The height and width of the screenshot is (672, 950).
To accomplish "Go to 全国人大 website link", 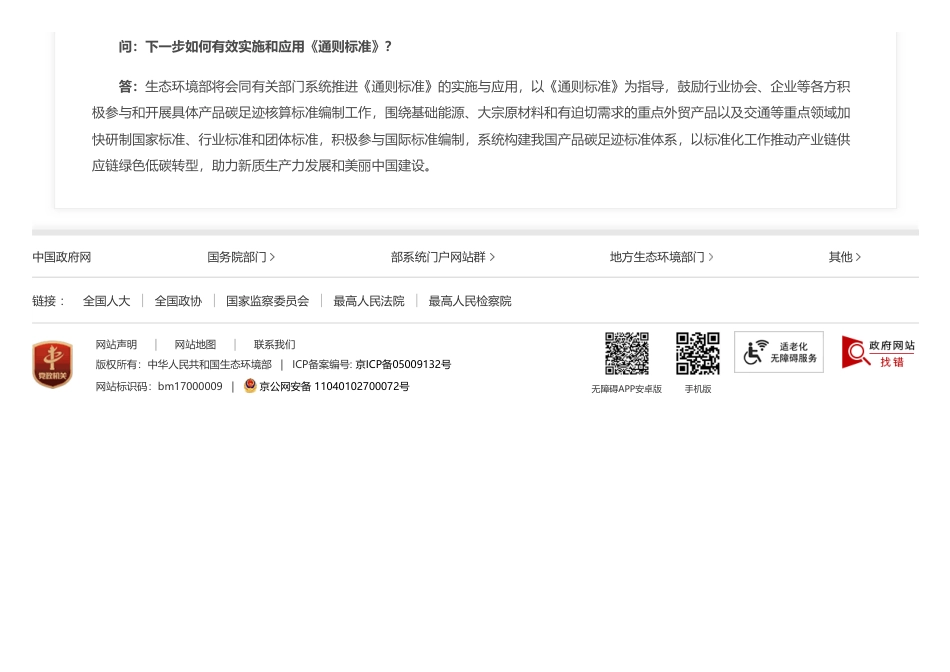I will 106,301.
